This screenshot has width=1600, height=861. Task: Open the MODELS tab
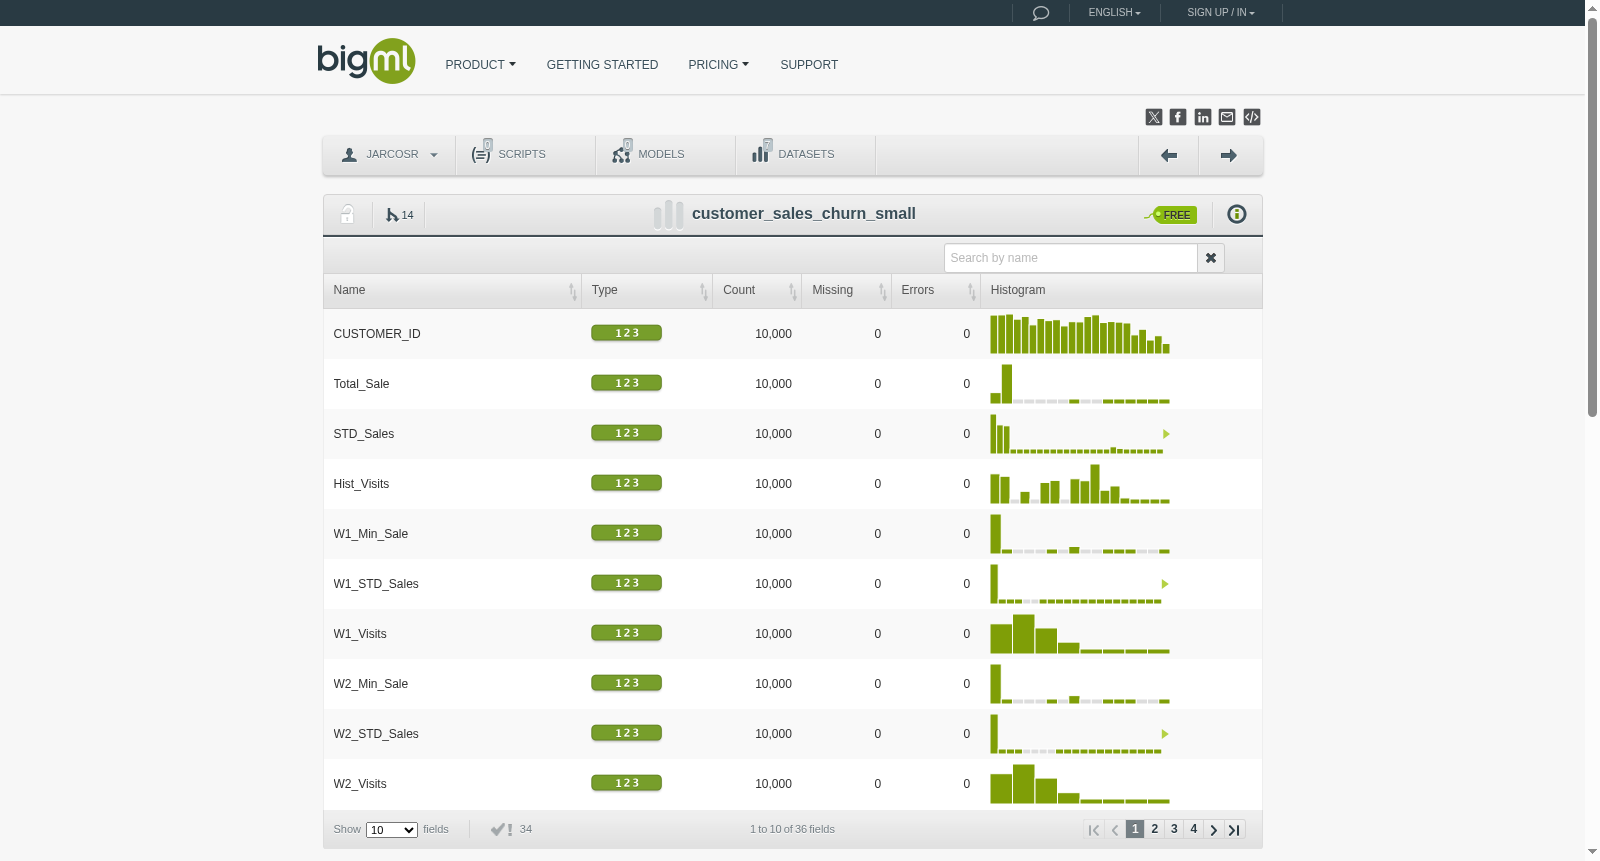(665, 155)
